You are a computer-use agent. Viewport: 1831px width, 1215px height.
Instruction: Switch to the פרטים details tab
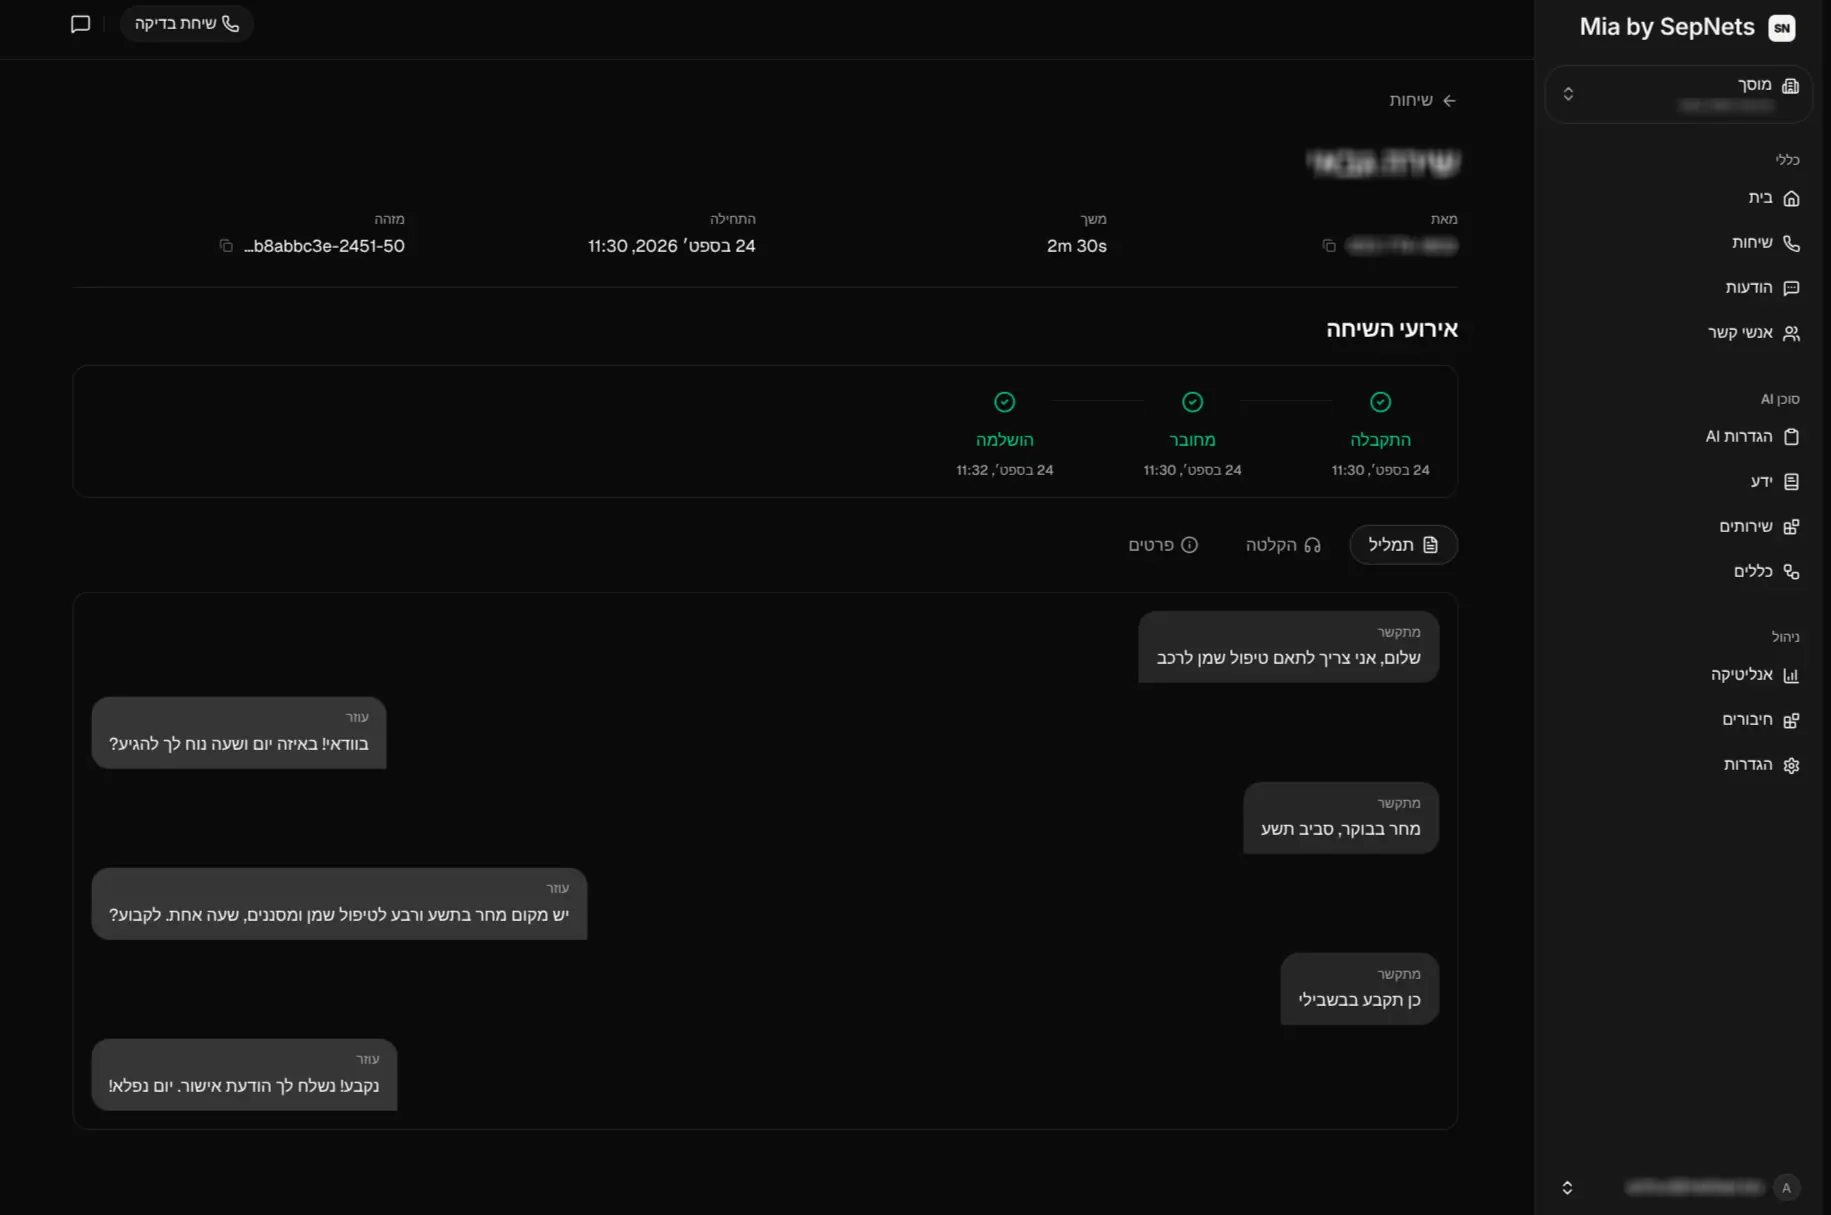pyautogui.click(x=1163, y=545)
